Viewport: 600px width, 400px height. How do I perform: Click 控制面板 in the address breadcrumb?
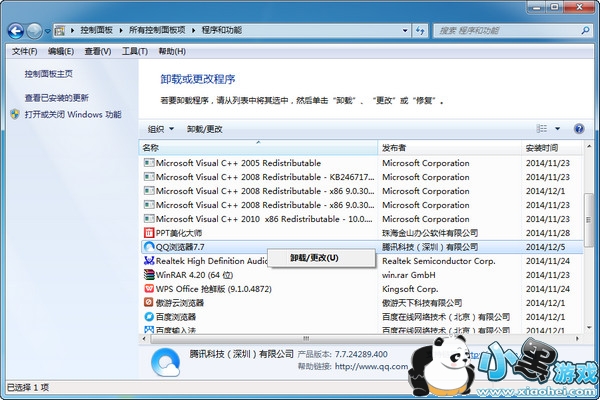click(96, 30)
